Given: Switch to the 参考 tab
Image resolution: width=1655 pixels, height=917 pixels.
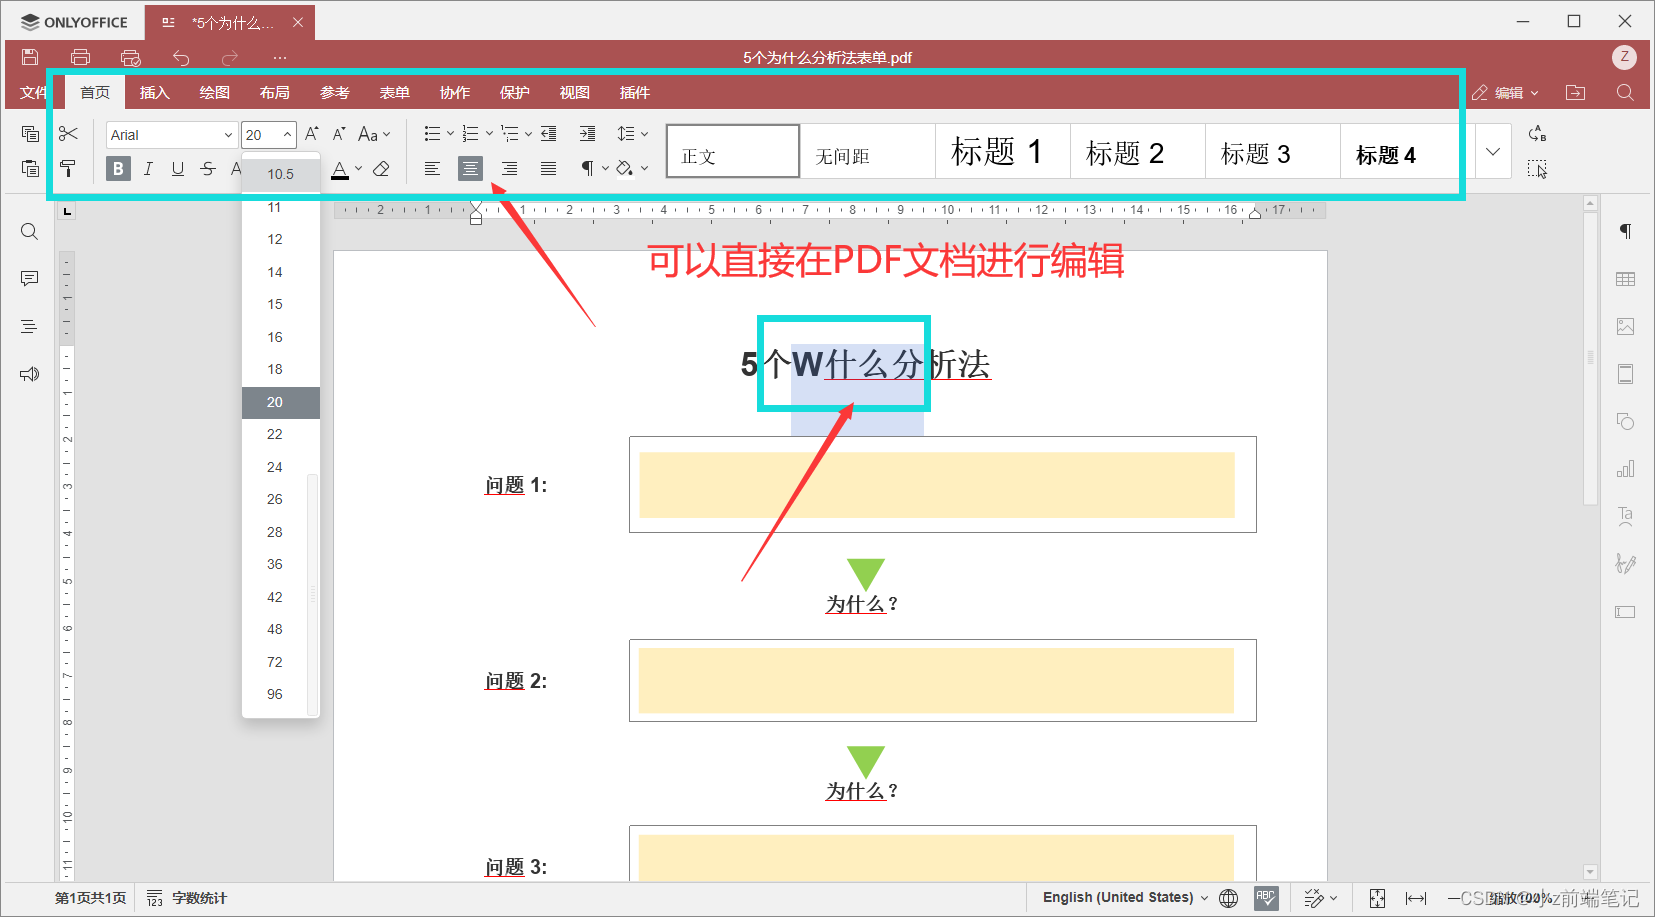Looking at the screenshot, I should [335, 92].
